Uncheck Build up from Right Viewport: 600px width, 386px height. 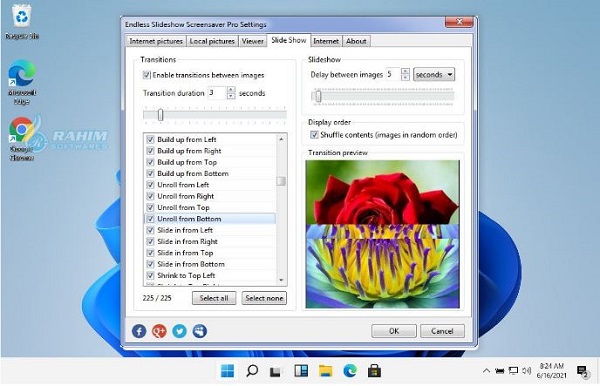tap(150, 151)
